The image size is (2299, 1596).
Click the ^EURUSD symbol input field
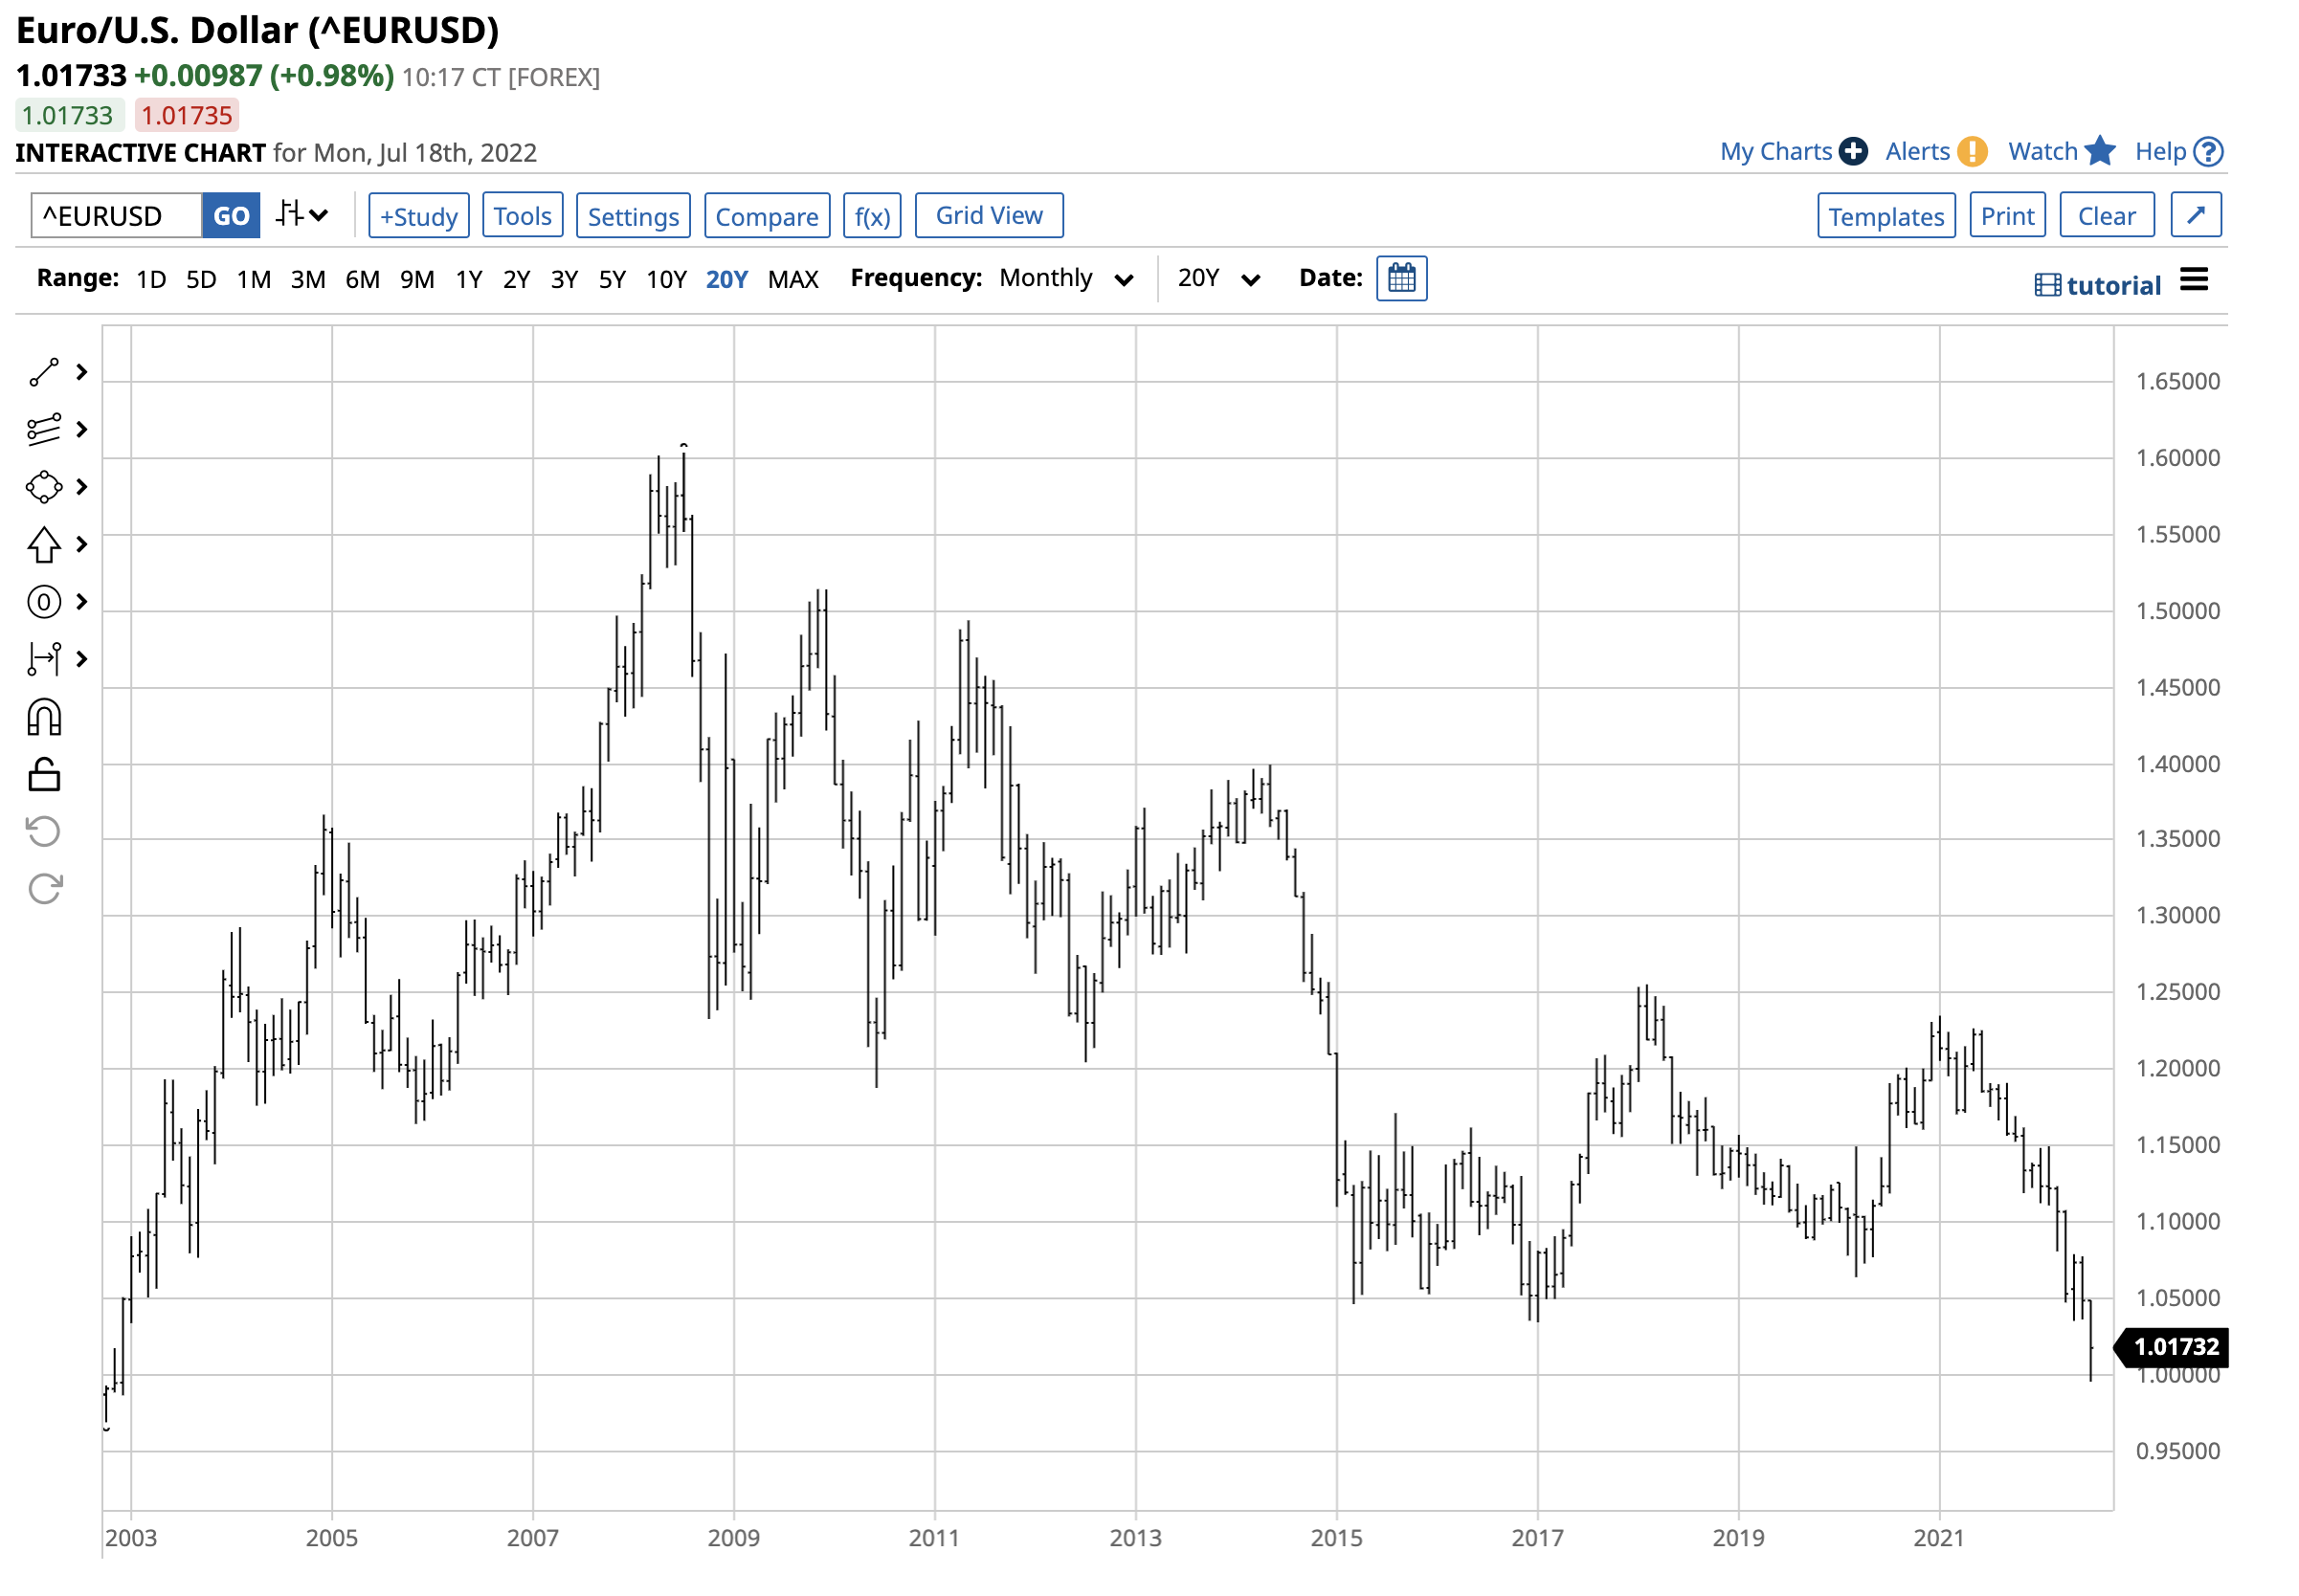pyautogui.click(x=116, y=216)
